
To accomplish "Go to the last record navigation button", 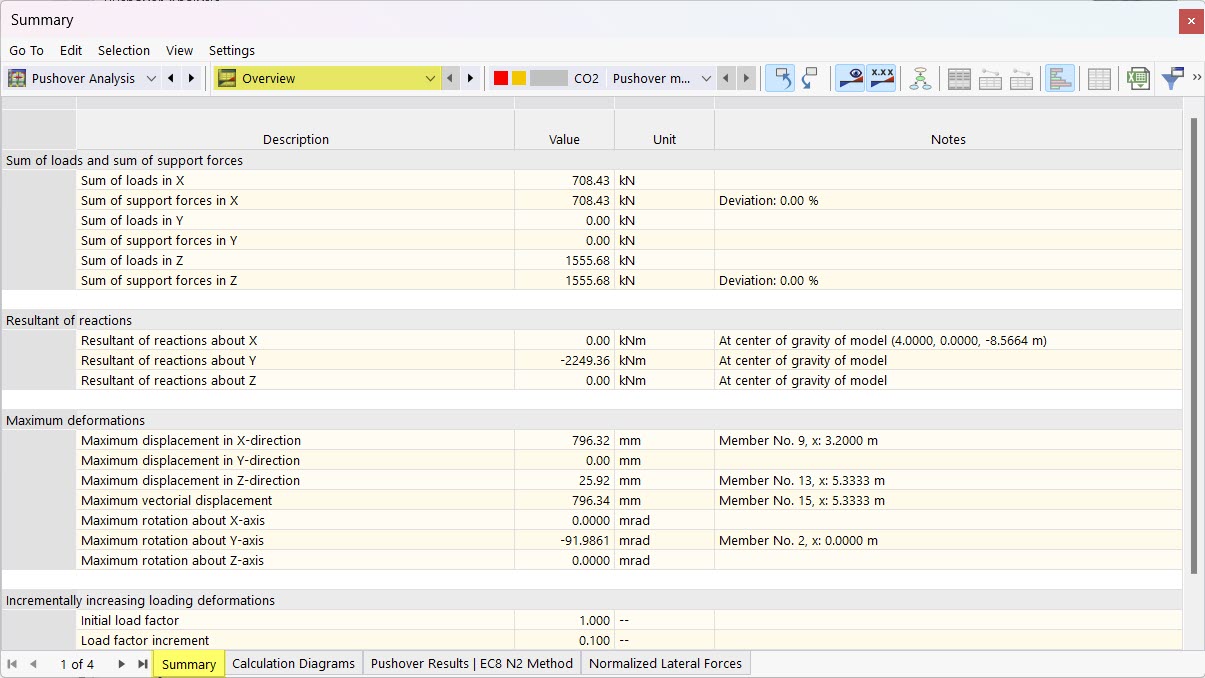I will (141, 663).
